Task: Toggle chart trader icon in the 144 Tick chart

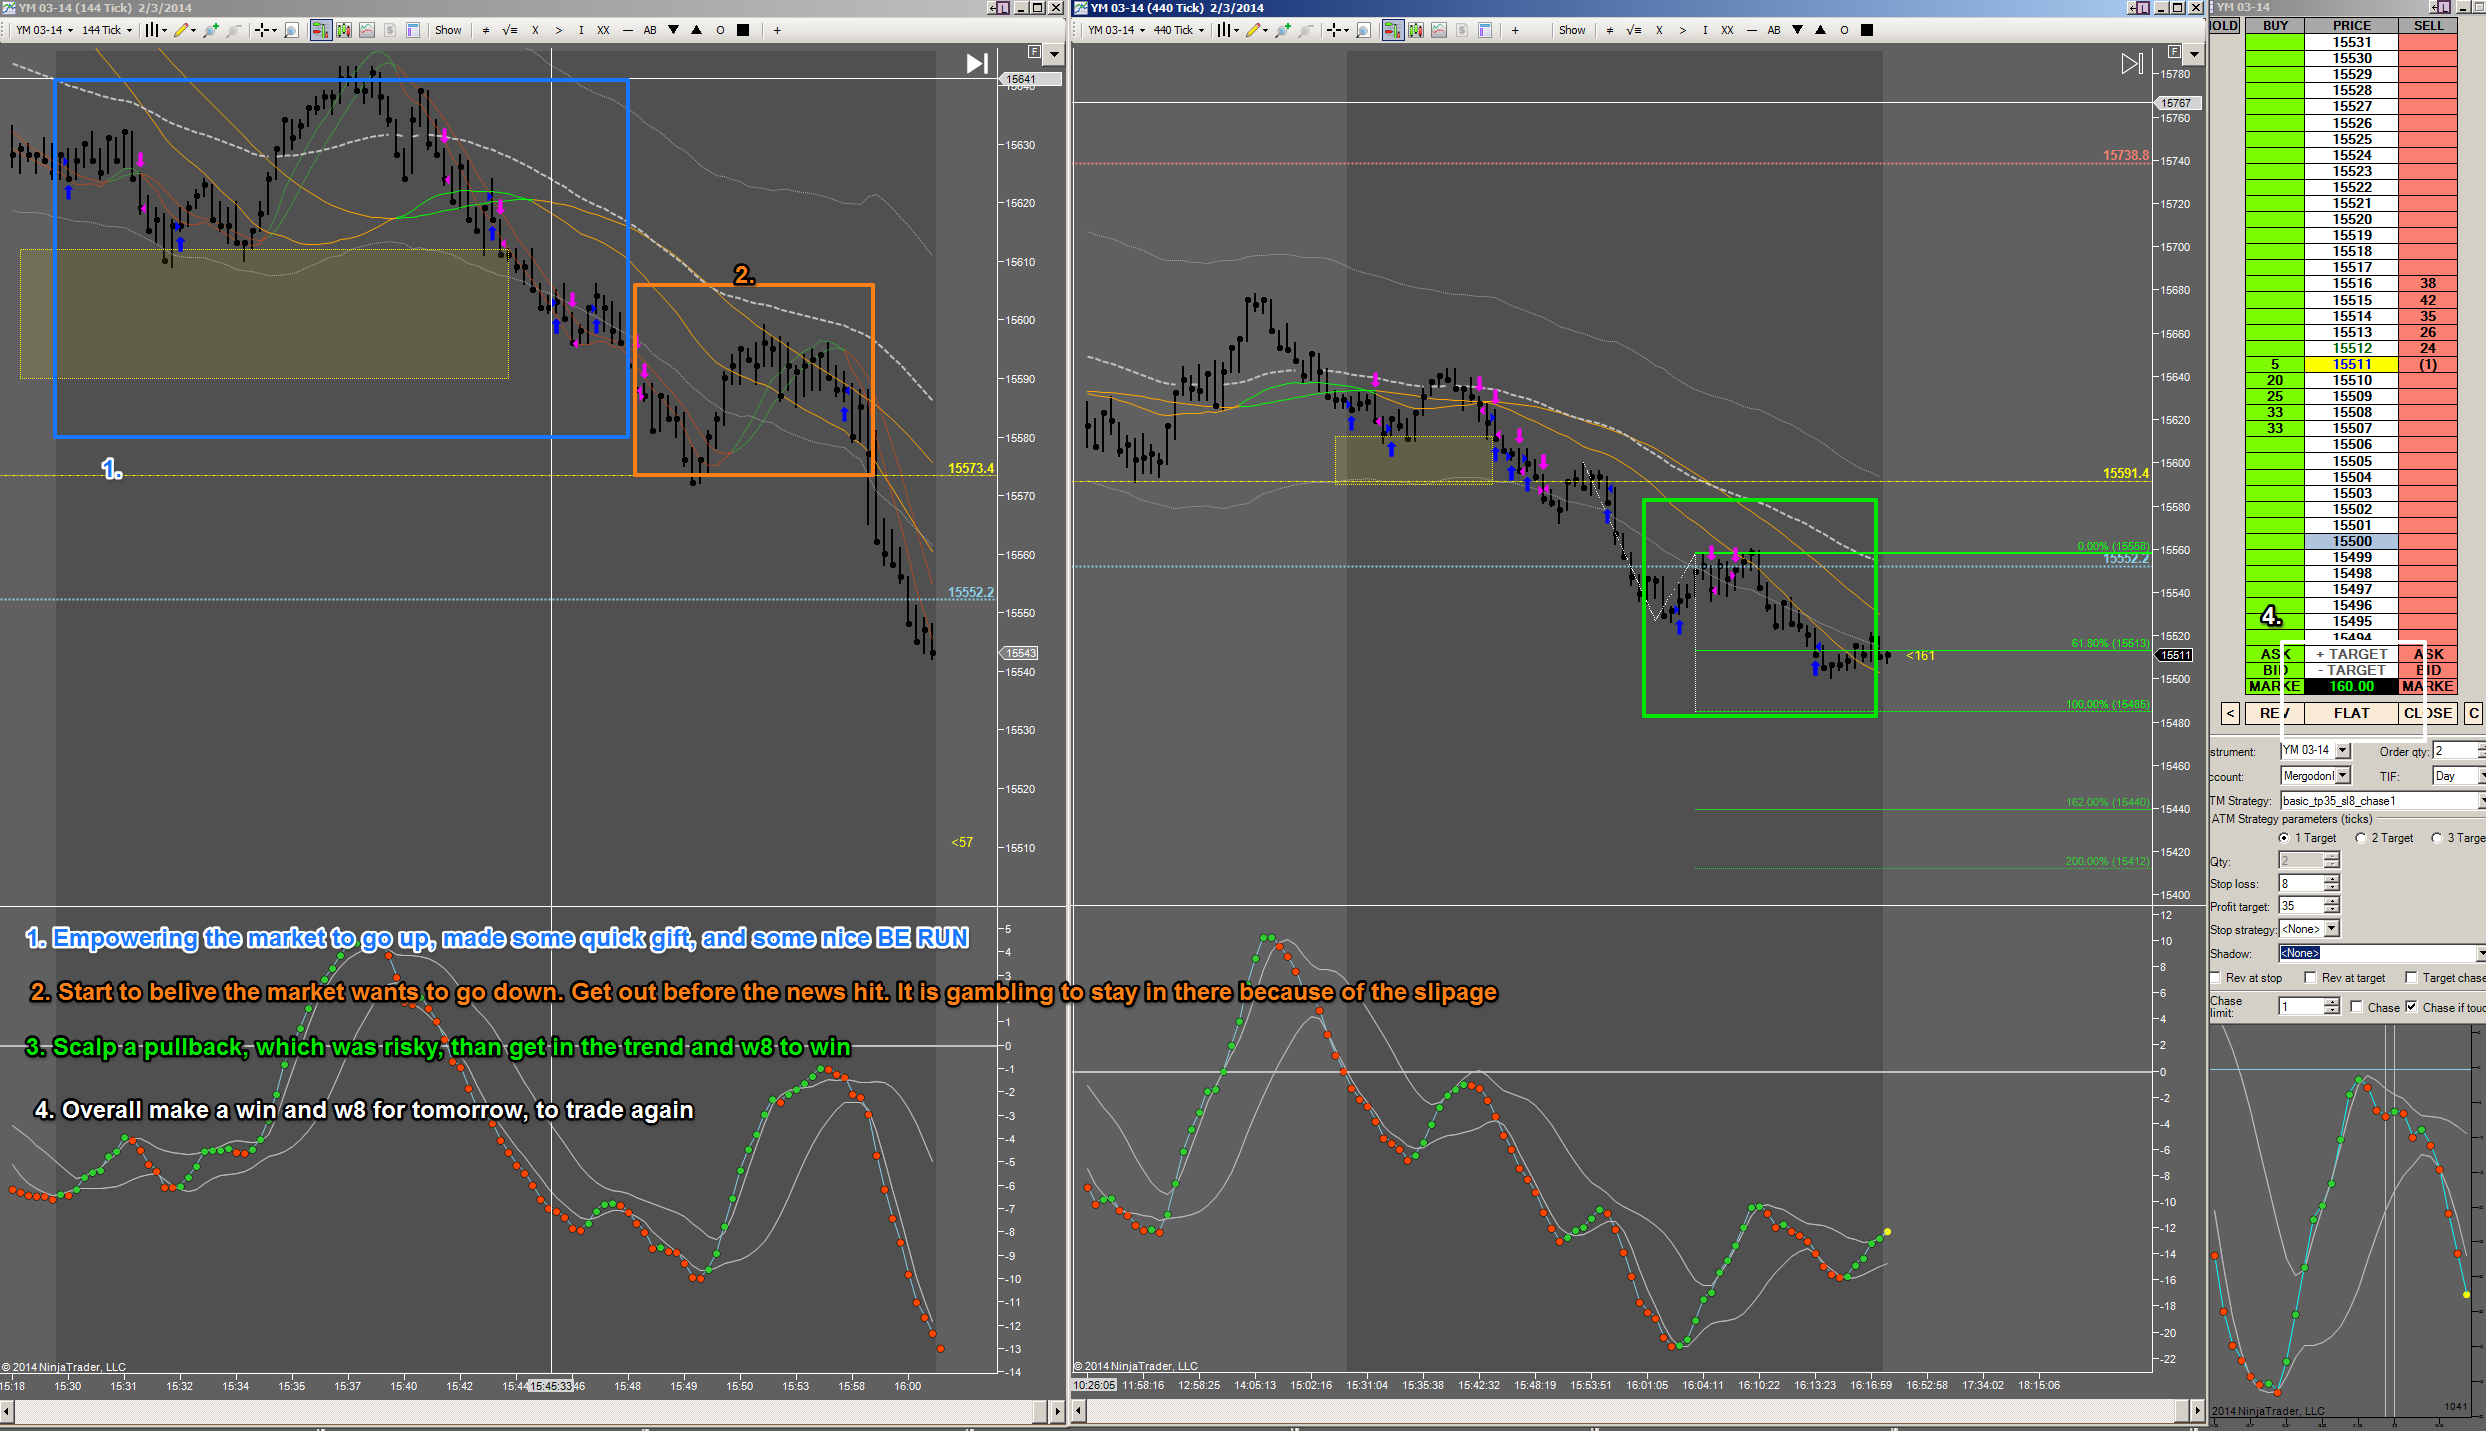Action: (x=320, y=30)
